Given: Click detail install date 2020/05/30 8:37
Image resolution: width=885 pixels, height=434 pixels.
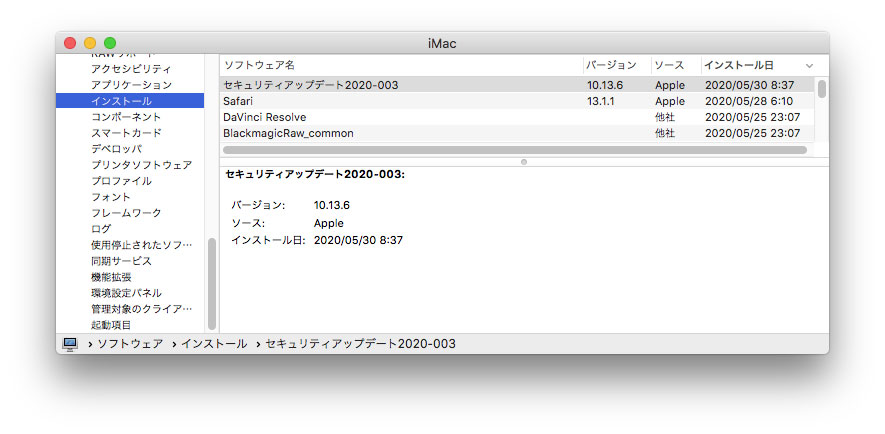Looking at the screenshot, I should click(x=358, y=240).
